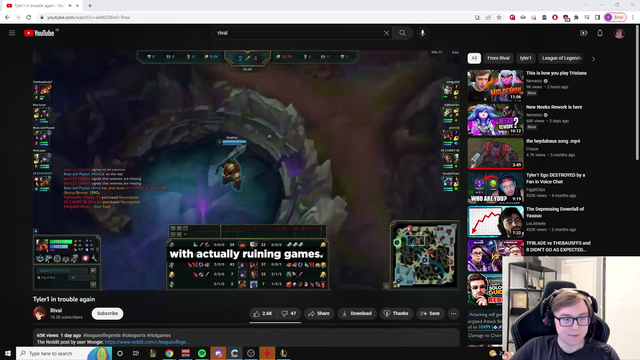This screenshot has height=360, width=640.
Task: Open YouTube notifications bell
Action: pyautogui.click(x=600, y=33)
